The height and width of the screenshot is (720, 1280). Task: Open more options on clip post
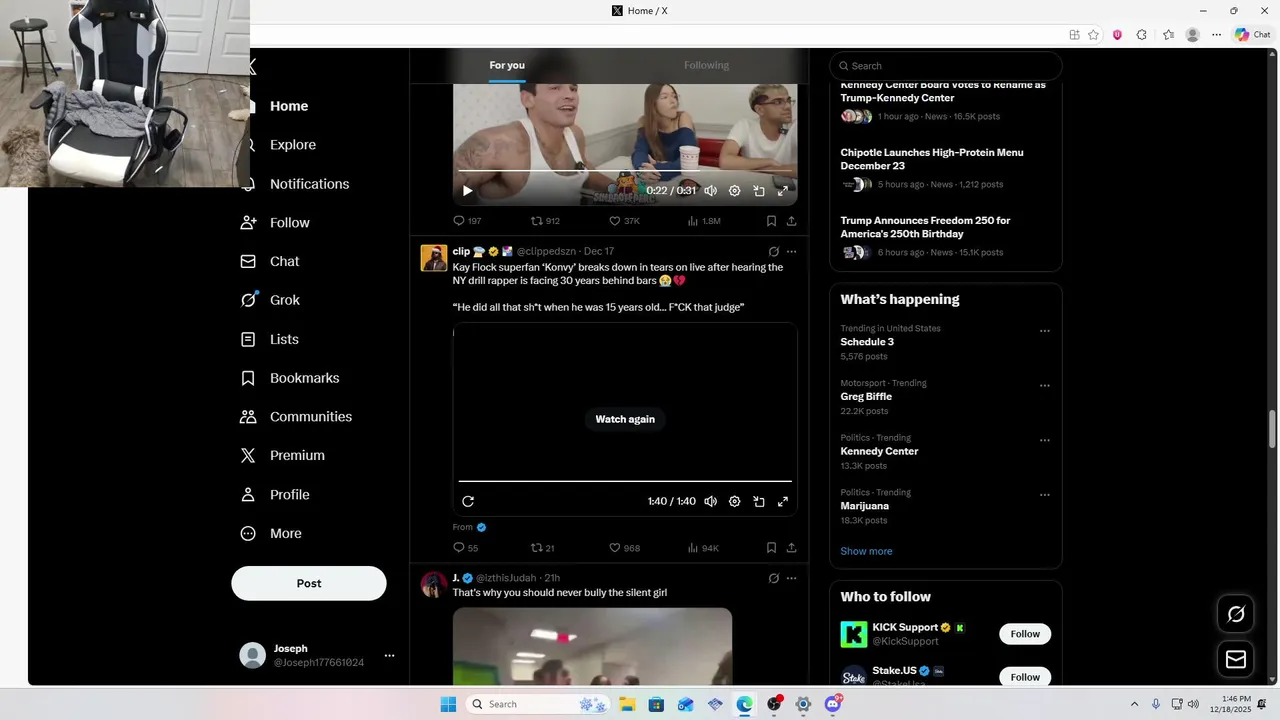pos(792,252)
